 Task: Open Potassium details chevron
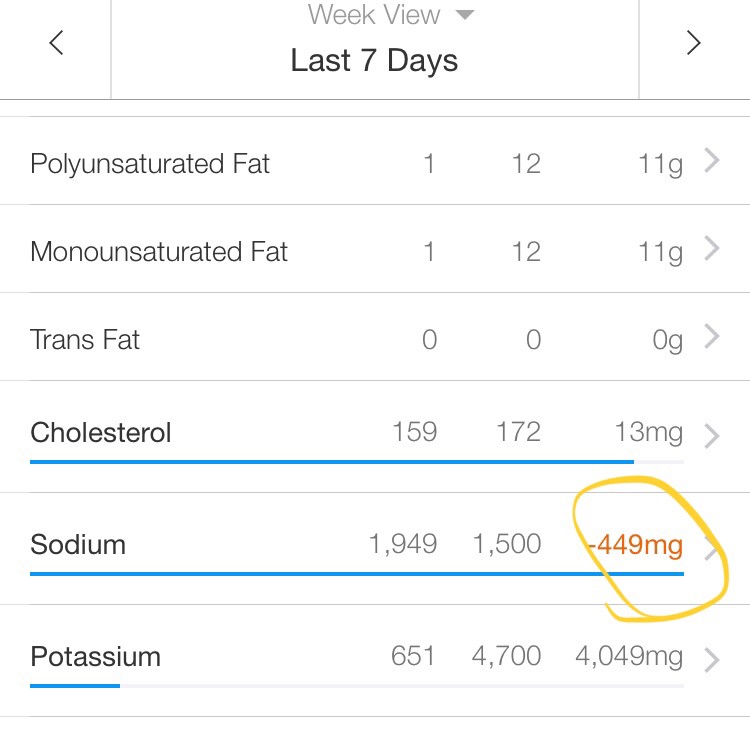coord(712,659)
